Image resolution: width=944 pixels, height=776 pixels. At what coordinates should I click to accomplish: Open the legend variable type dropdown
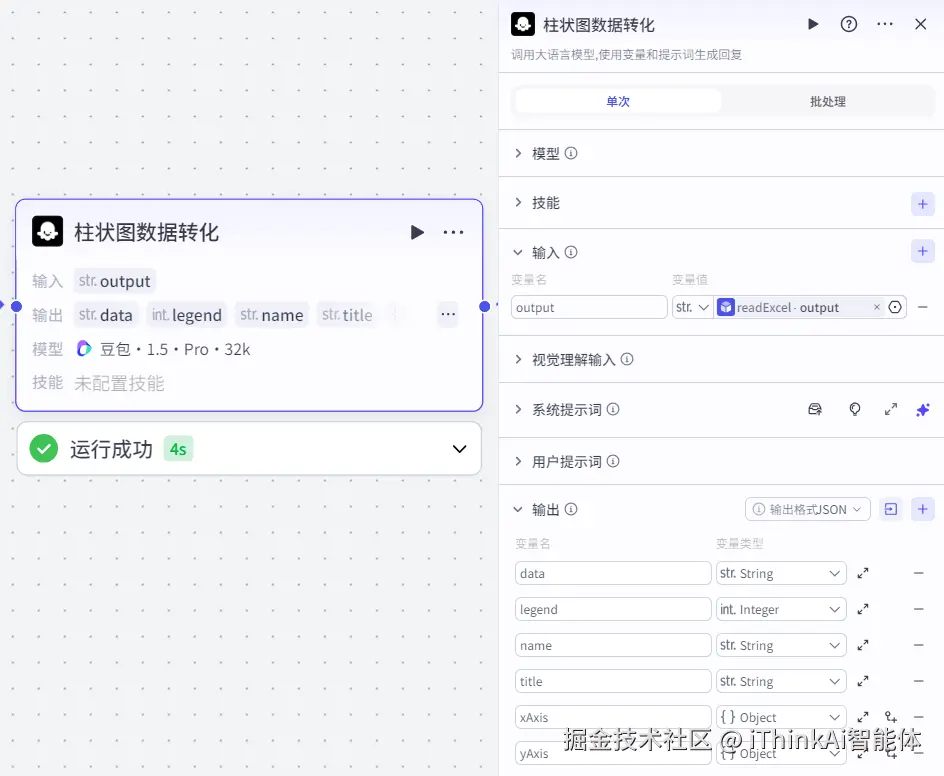(781, 608)
